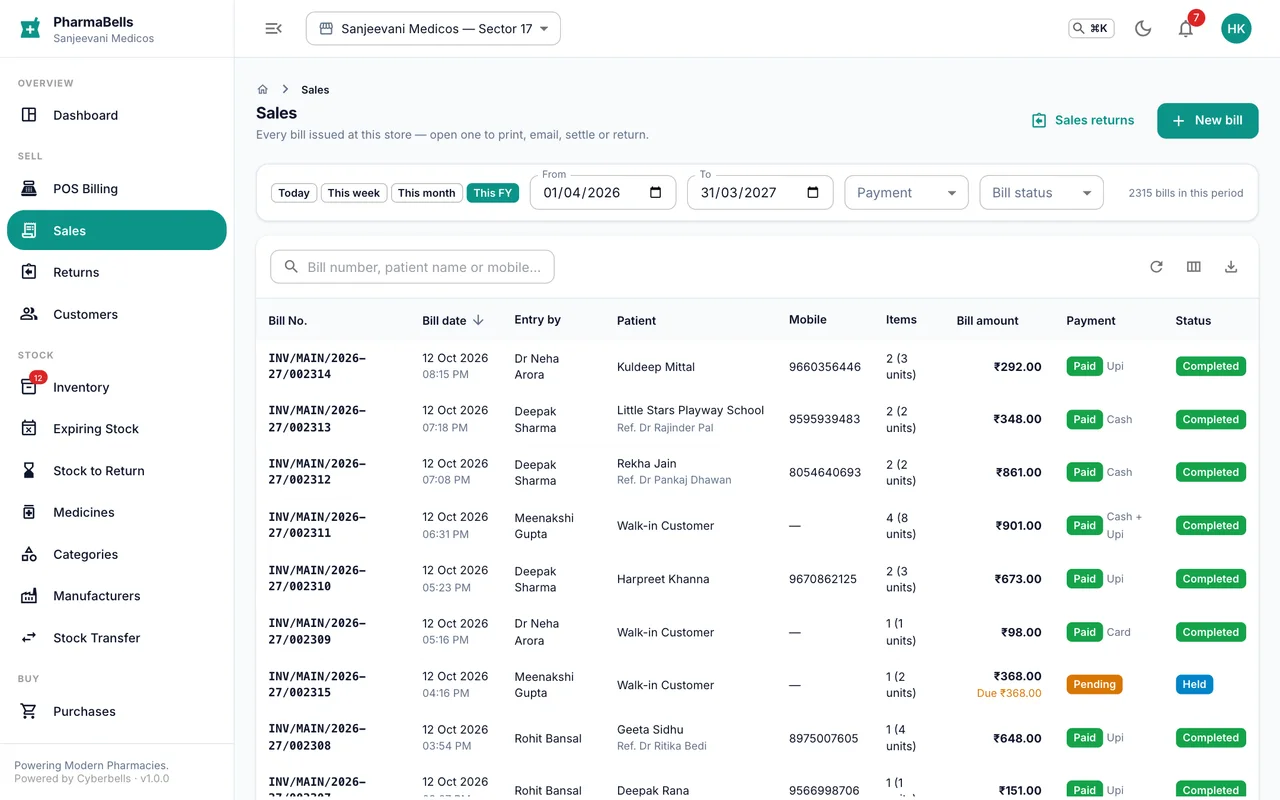
Task: Open Manufacturers in the sidebar
Action: [117, 596]
